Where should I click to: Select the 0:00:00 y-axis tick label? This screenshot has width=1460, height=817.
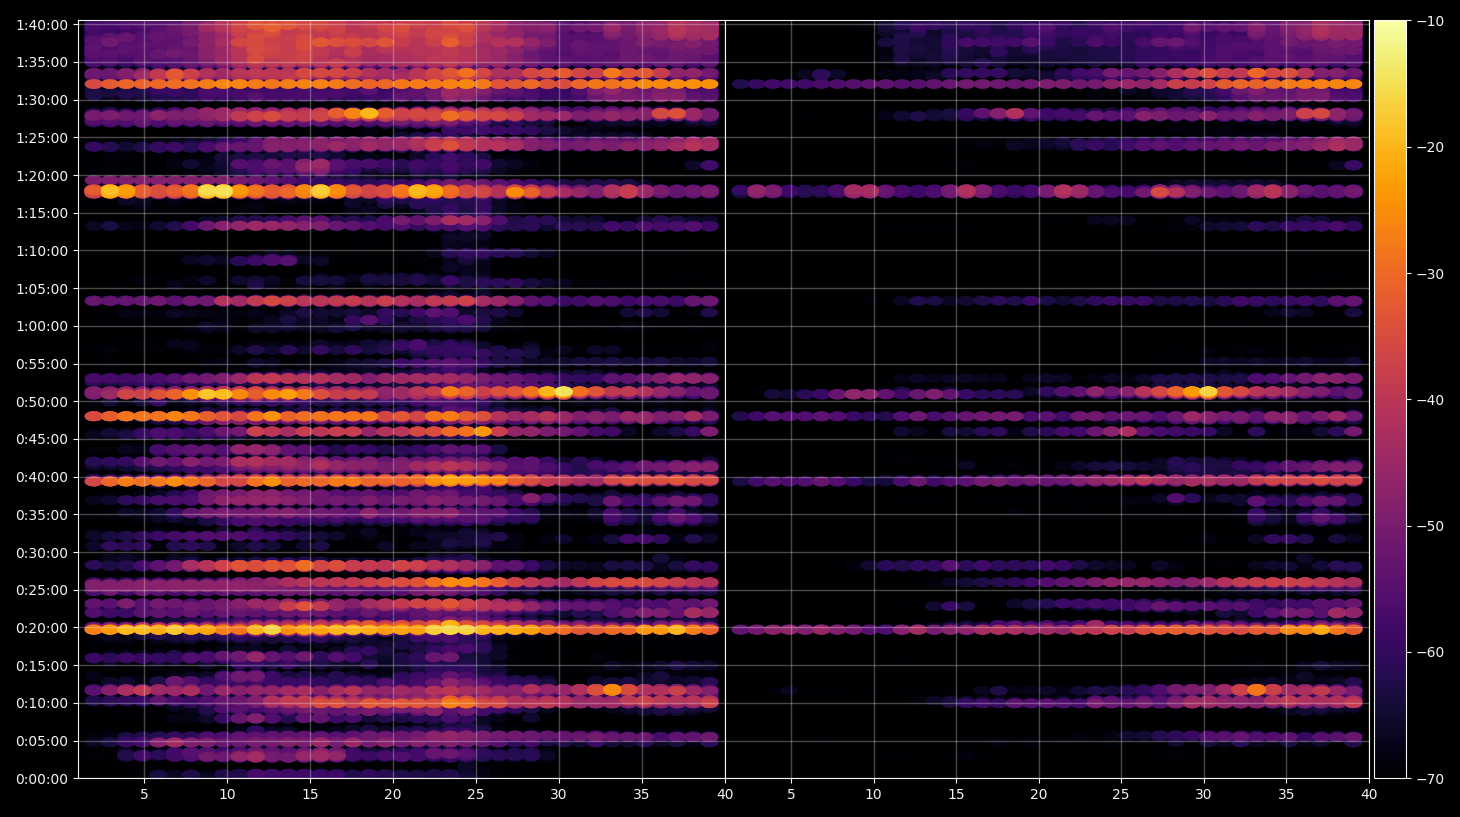42,779
